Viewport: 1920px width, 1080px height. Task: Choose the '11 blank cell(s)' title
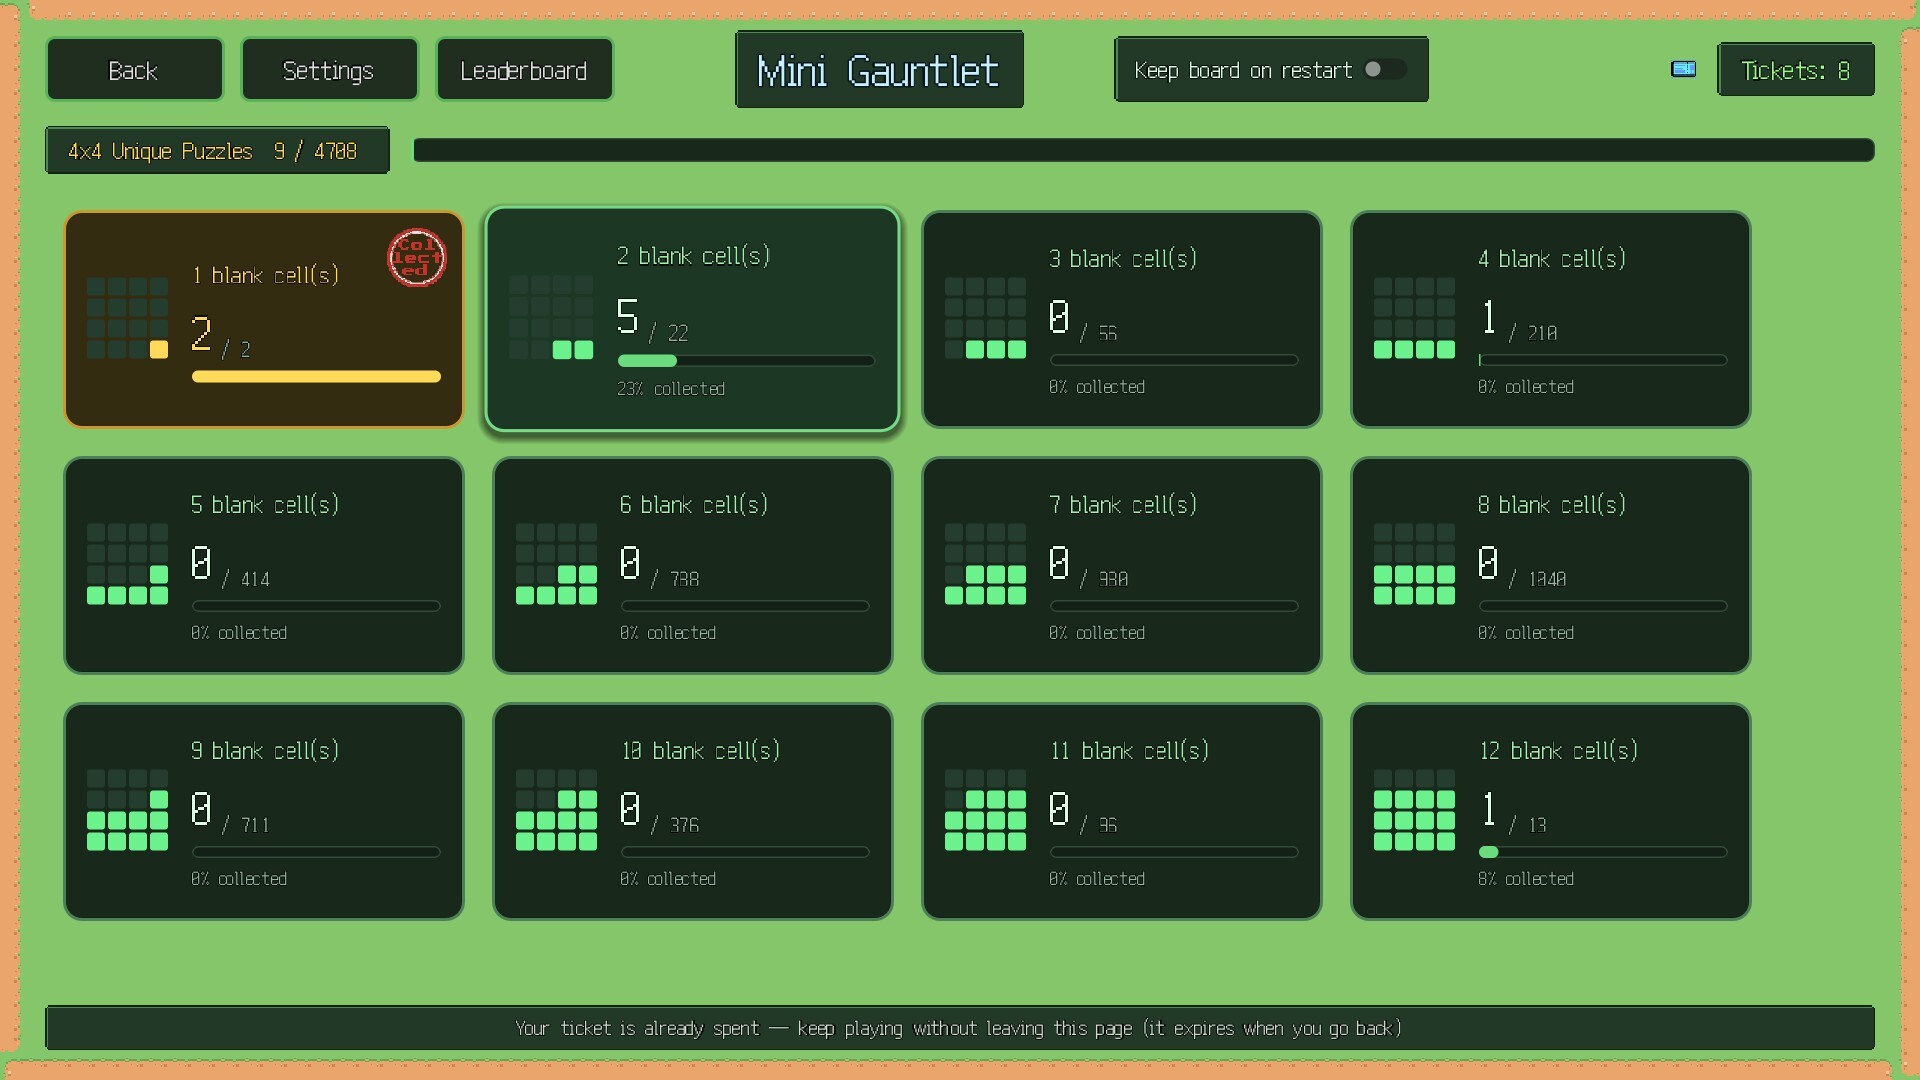1129,751
